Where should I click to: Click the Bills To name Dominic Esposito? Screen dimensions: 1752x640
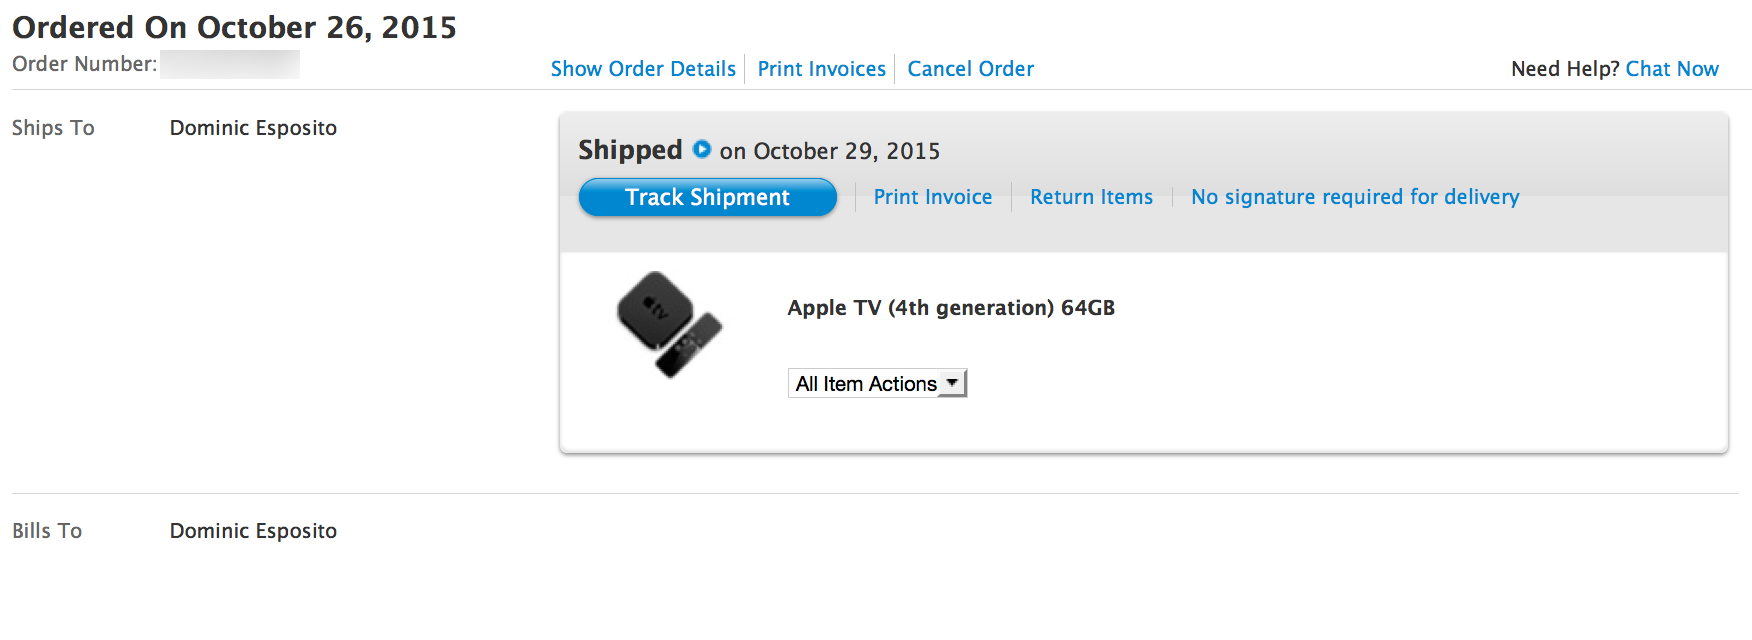252,531
